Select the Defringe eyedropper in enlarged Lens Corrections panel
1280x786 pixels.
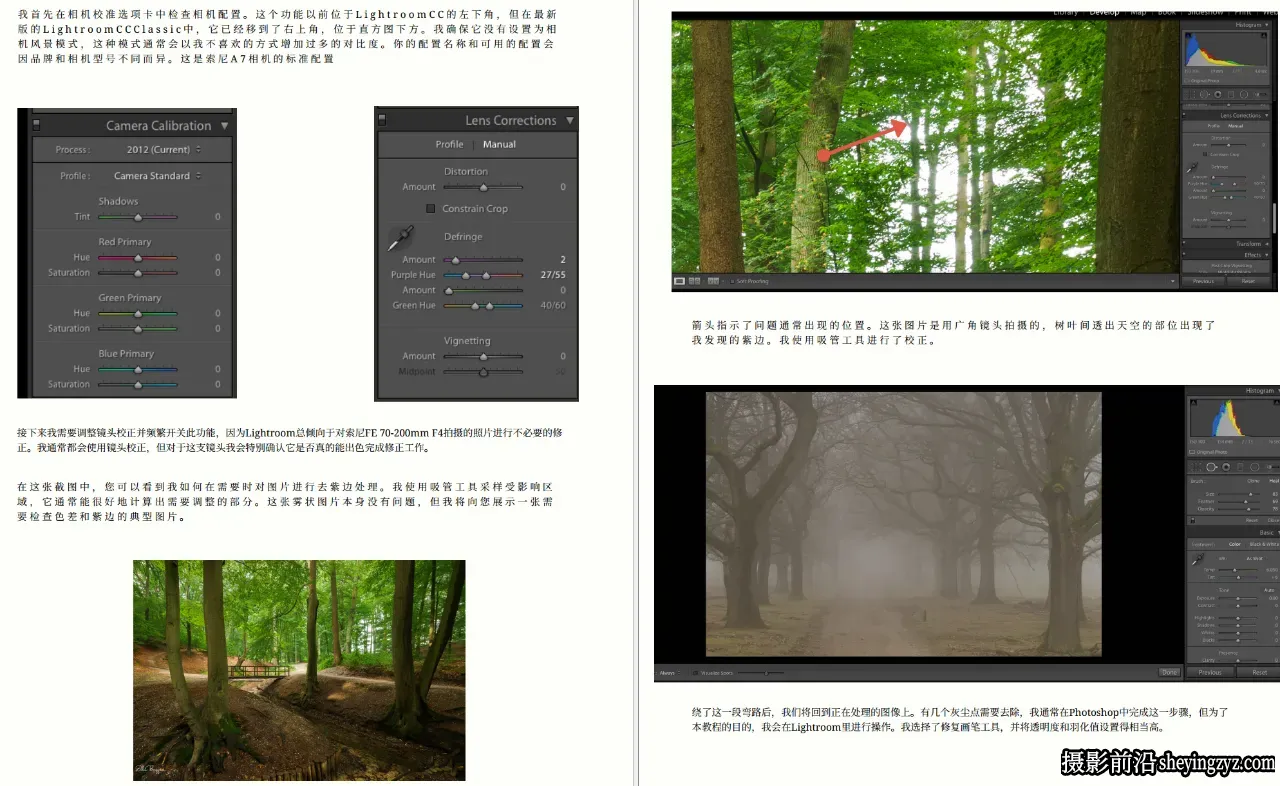click(x=400, y=239)
